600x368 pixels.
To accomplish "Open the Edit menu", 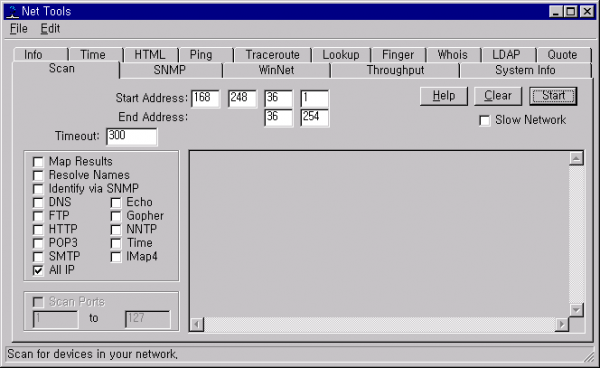I will (50, 29).
